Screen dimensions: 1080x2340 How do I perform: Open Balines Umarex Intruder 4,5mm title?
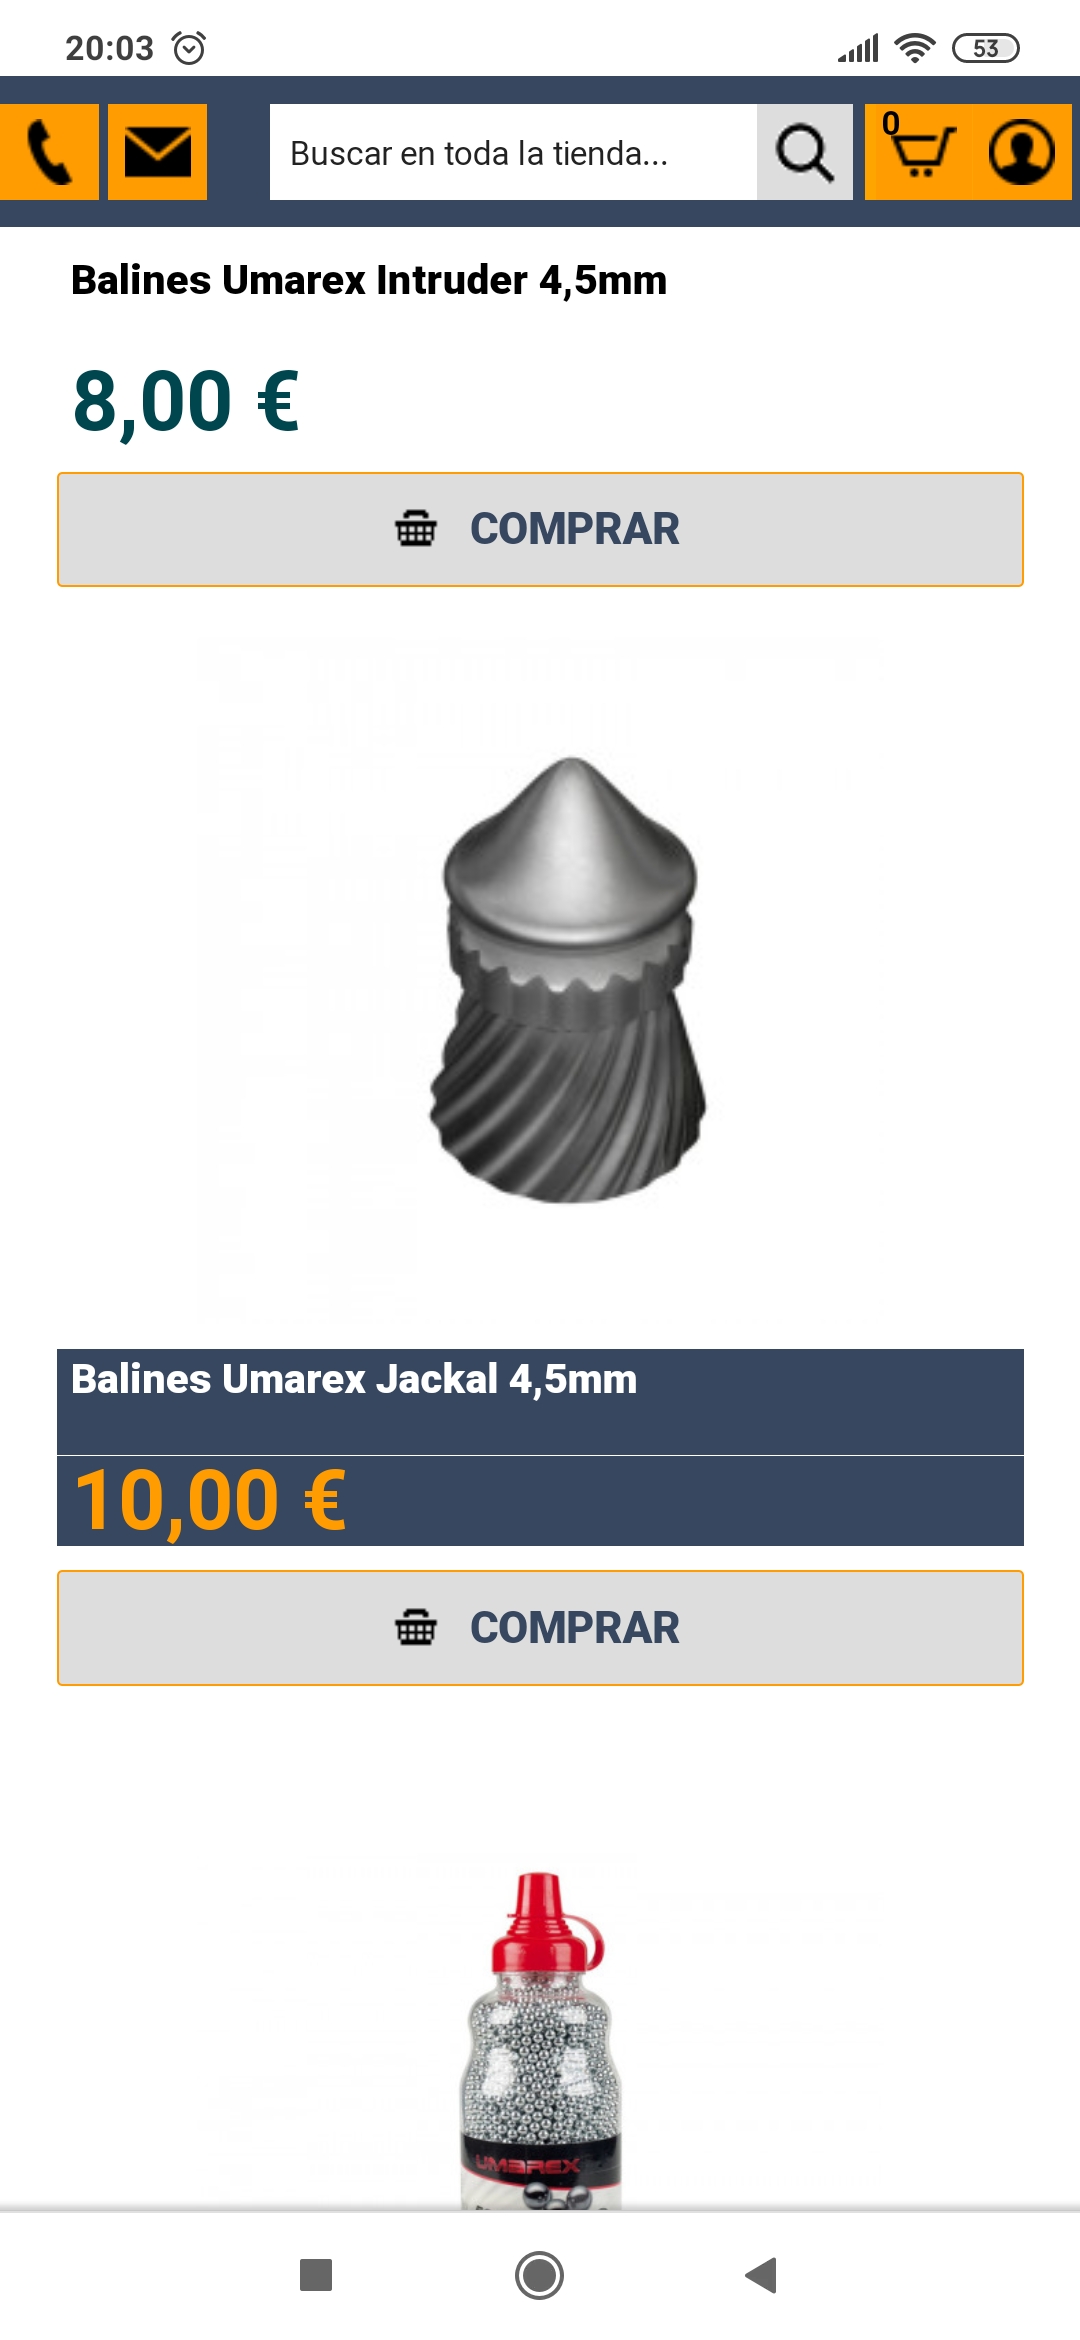tap(369, 280)
